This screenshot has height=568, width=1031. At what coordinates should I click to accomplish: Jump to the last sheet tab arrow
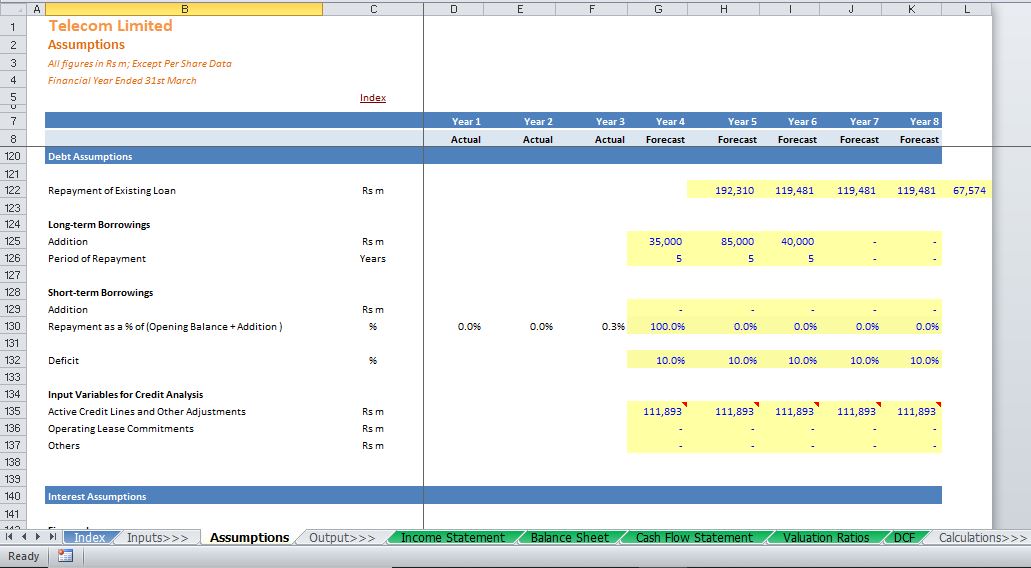pos(53,537)
